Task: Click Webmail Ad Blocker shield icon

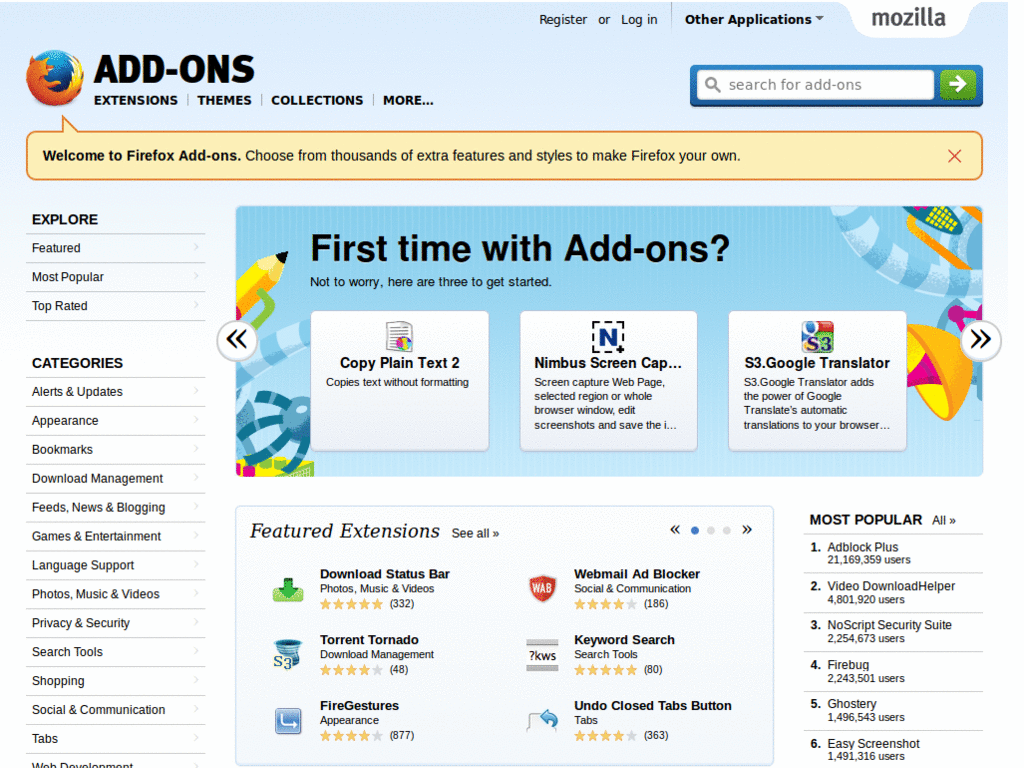Action: (542, 588)
